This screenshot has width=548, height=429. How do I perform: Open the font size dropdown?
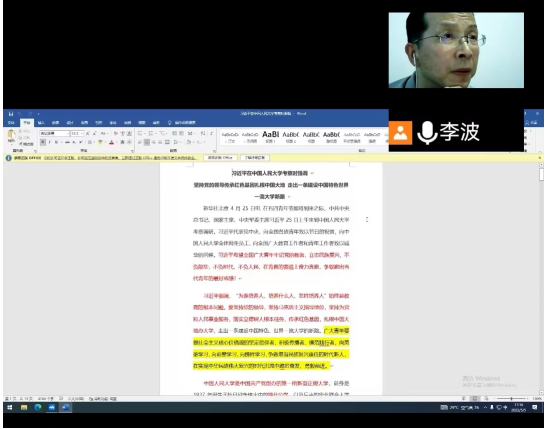pyautogui.click(x=77, y=133)
